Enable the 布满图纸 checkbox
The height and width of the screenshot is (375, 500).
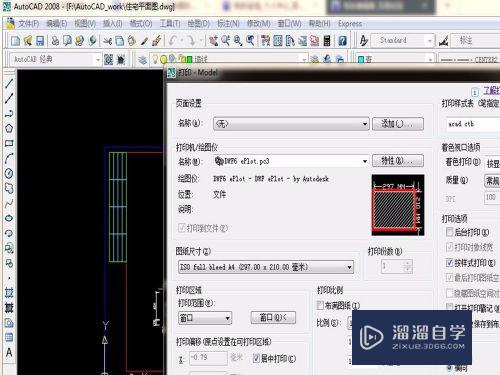coord(320,305)
